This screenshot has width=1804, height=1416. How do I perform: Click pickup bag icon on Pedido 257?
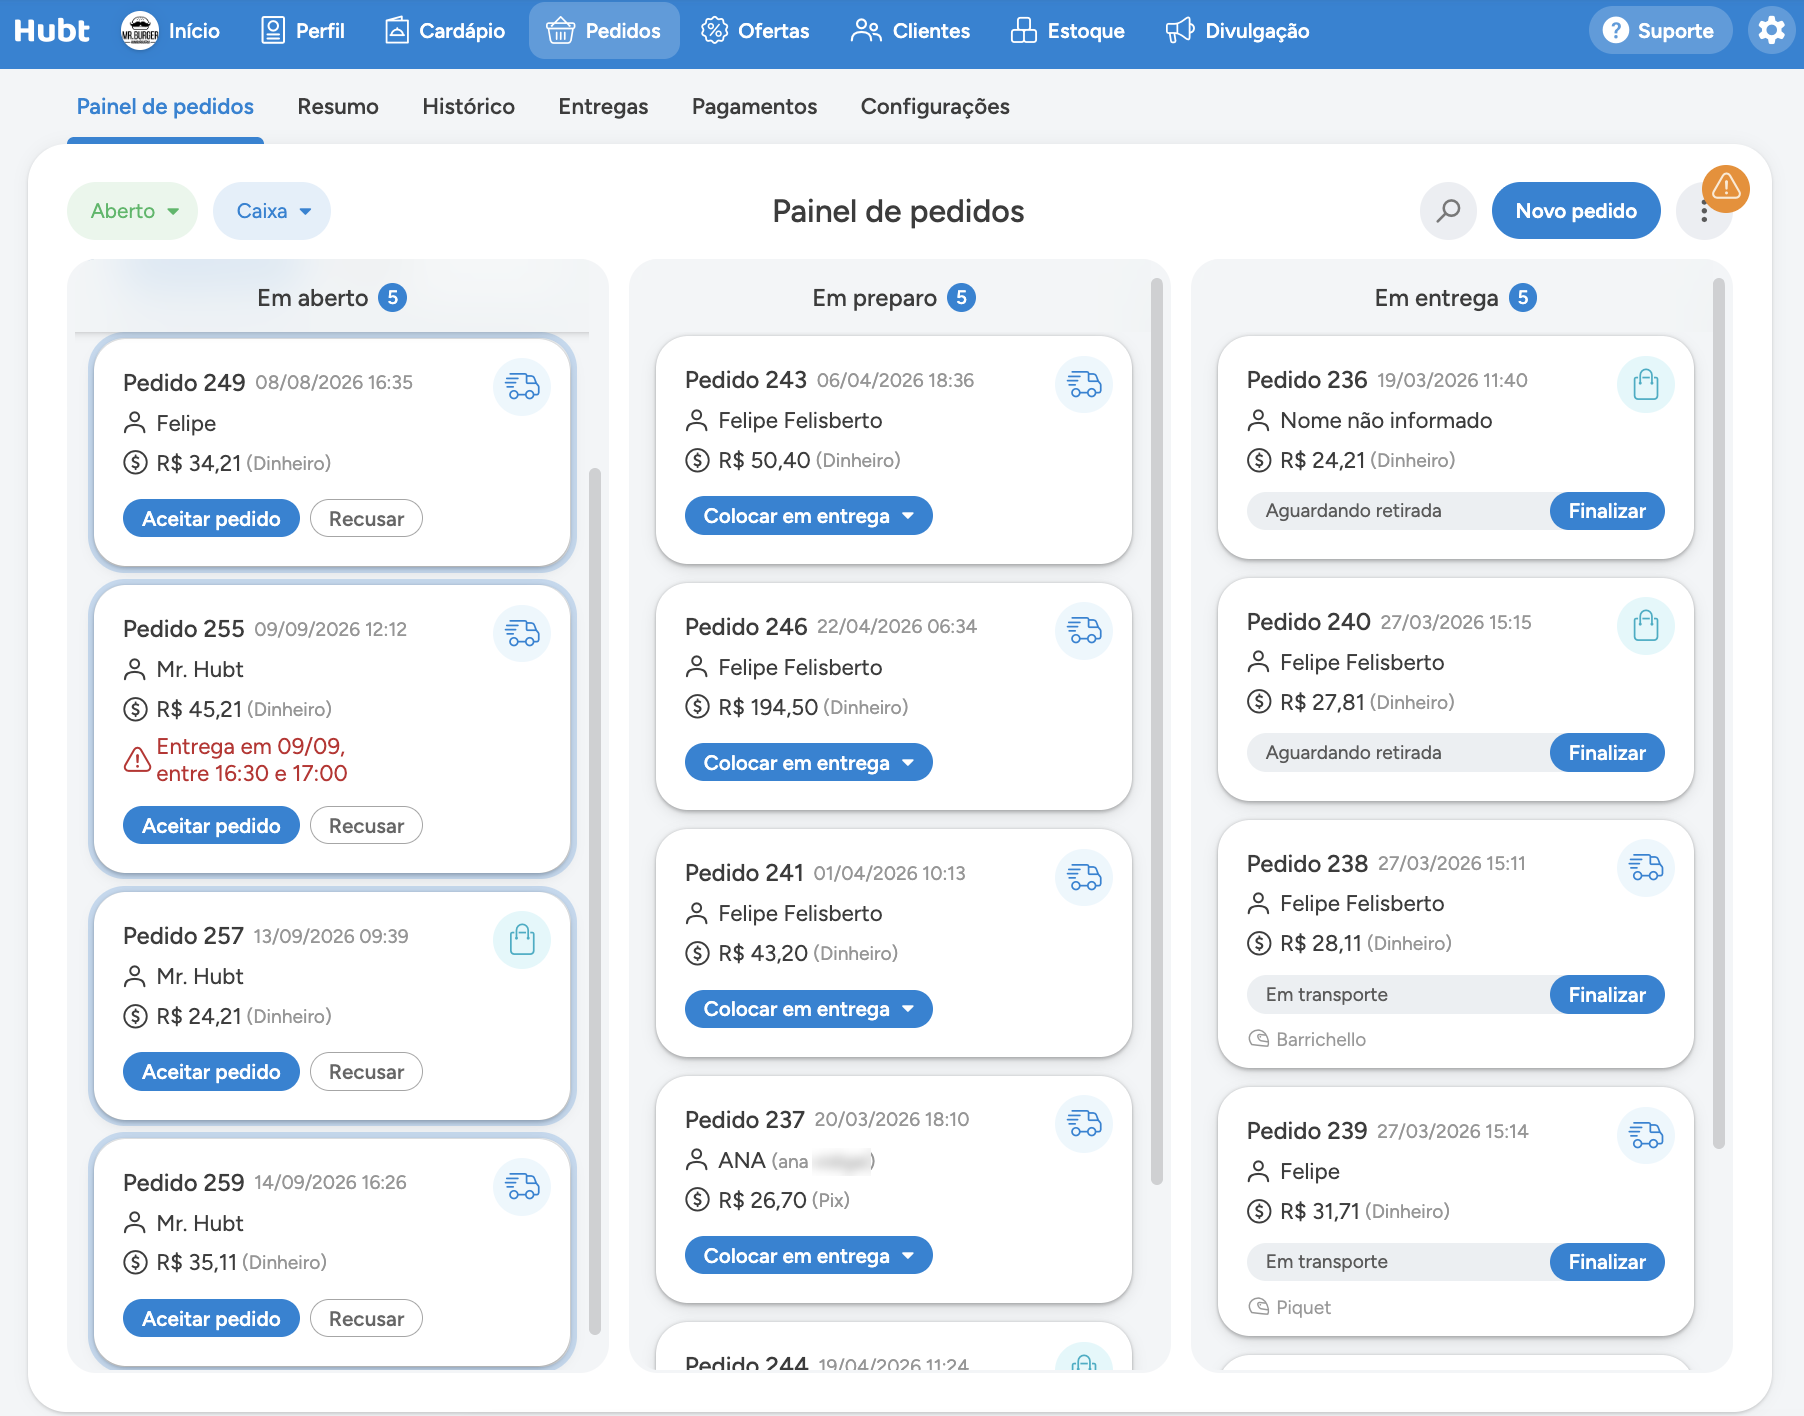[x=522, y=940]
